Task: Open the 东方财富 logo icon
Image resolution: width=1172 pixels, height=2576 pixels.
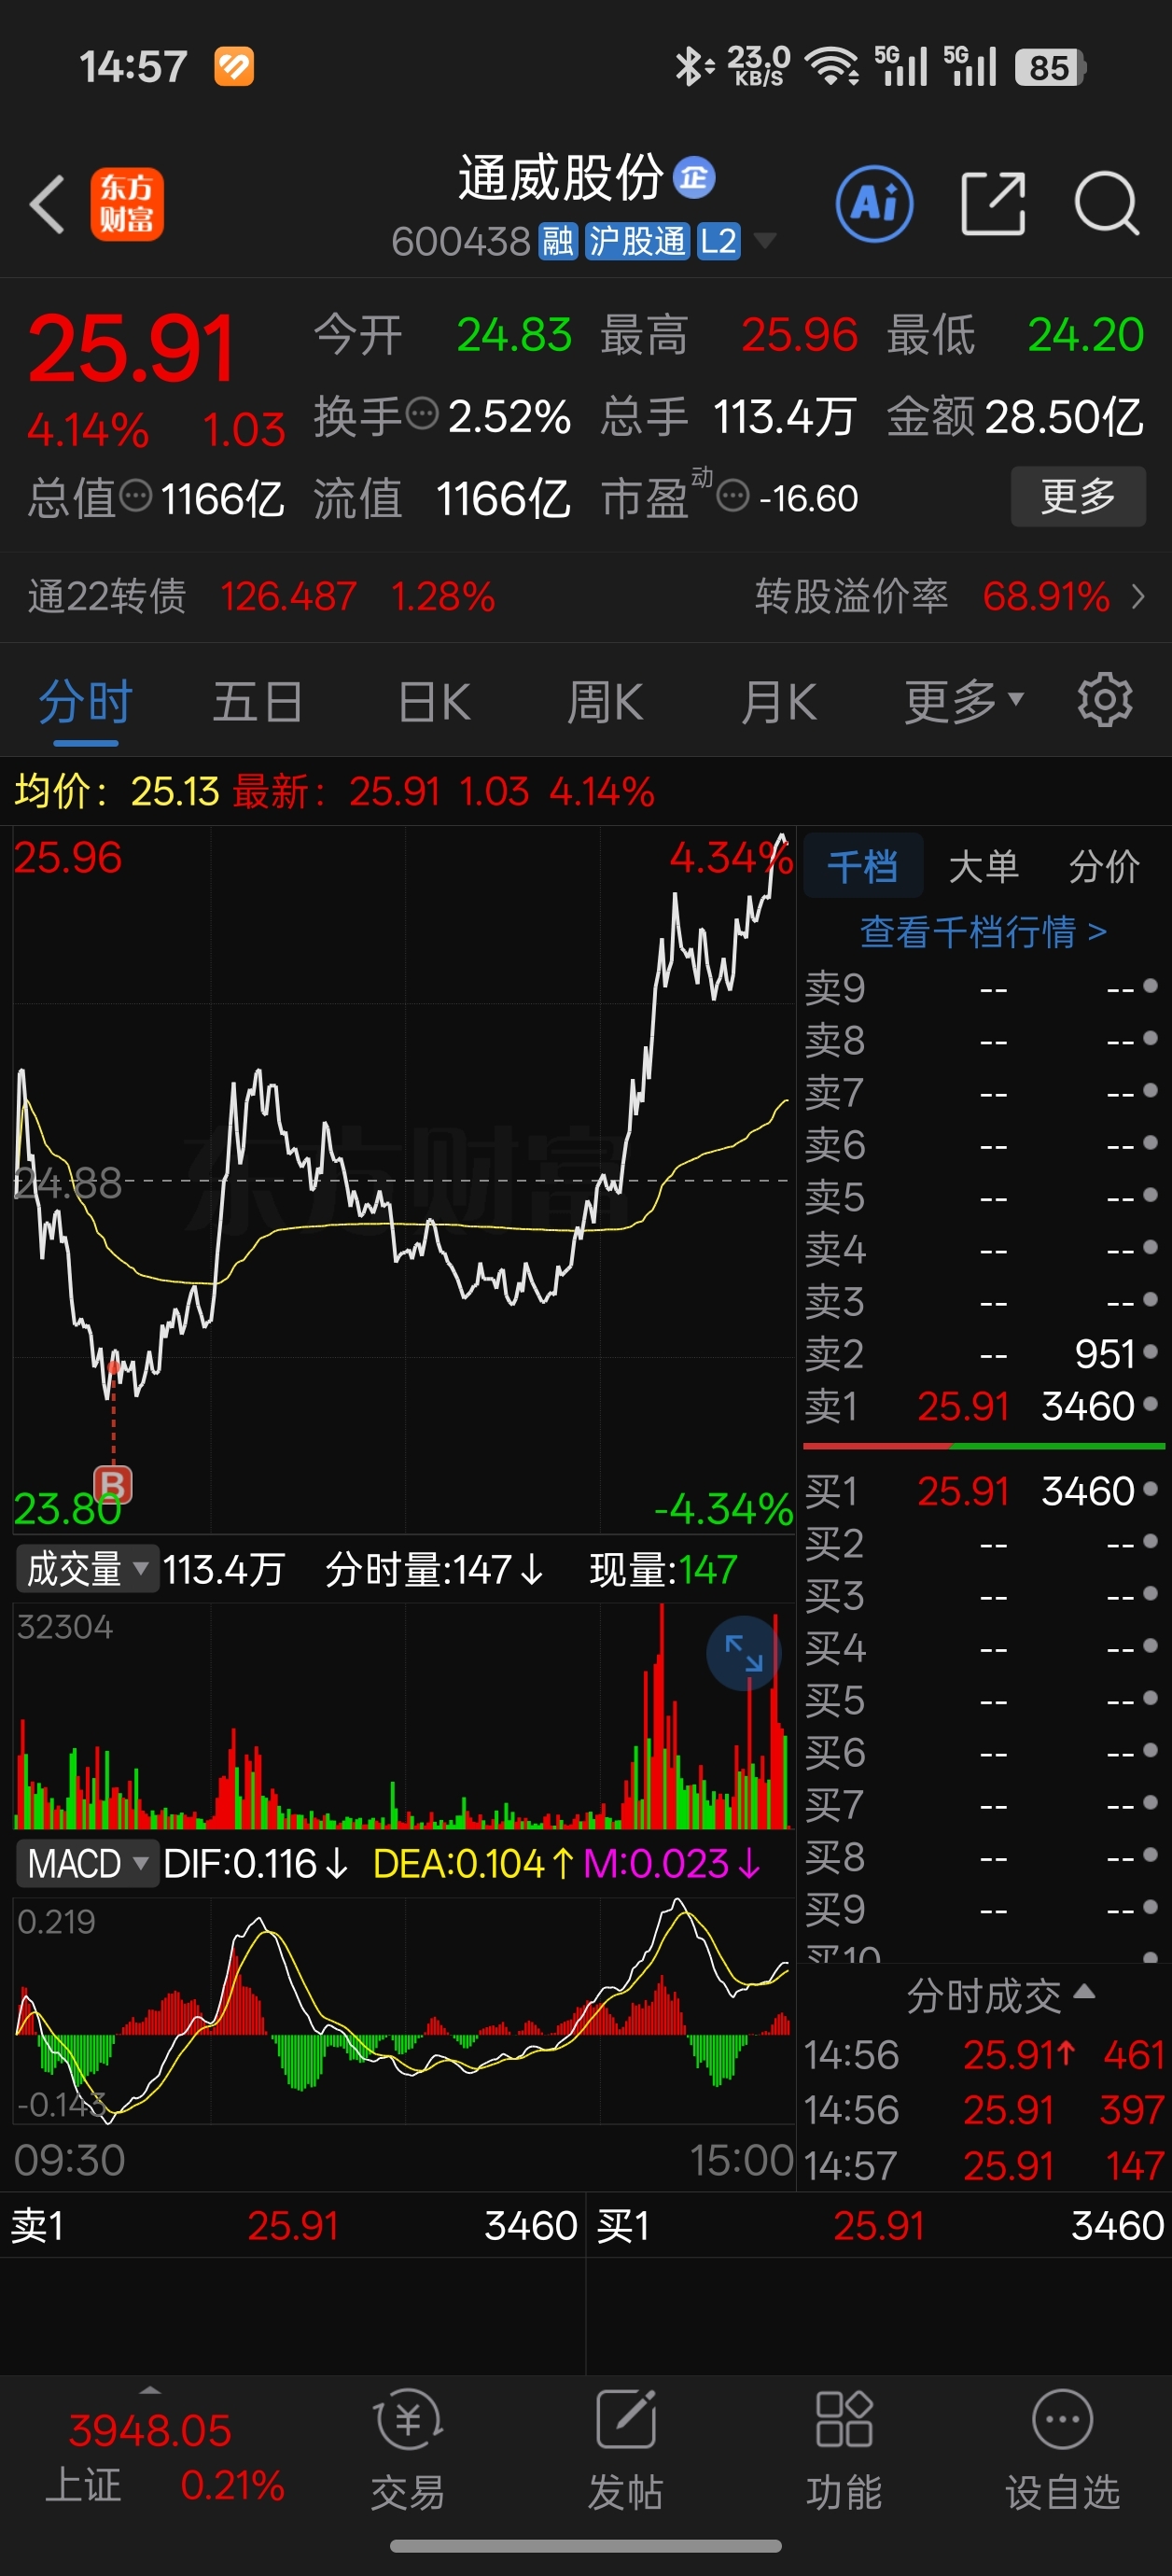Action: pyautogui.click(x=127, y=204)
